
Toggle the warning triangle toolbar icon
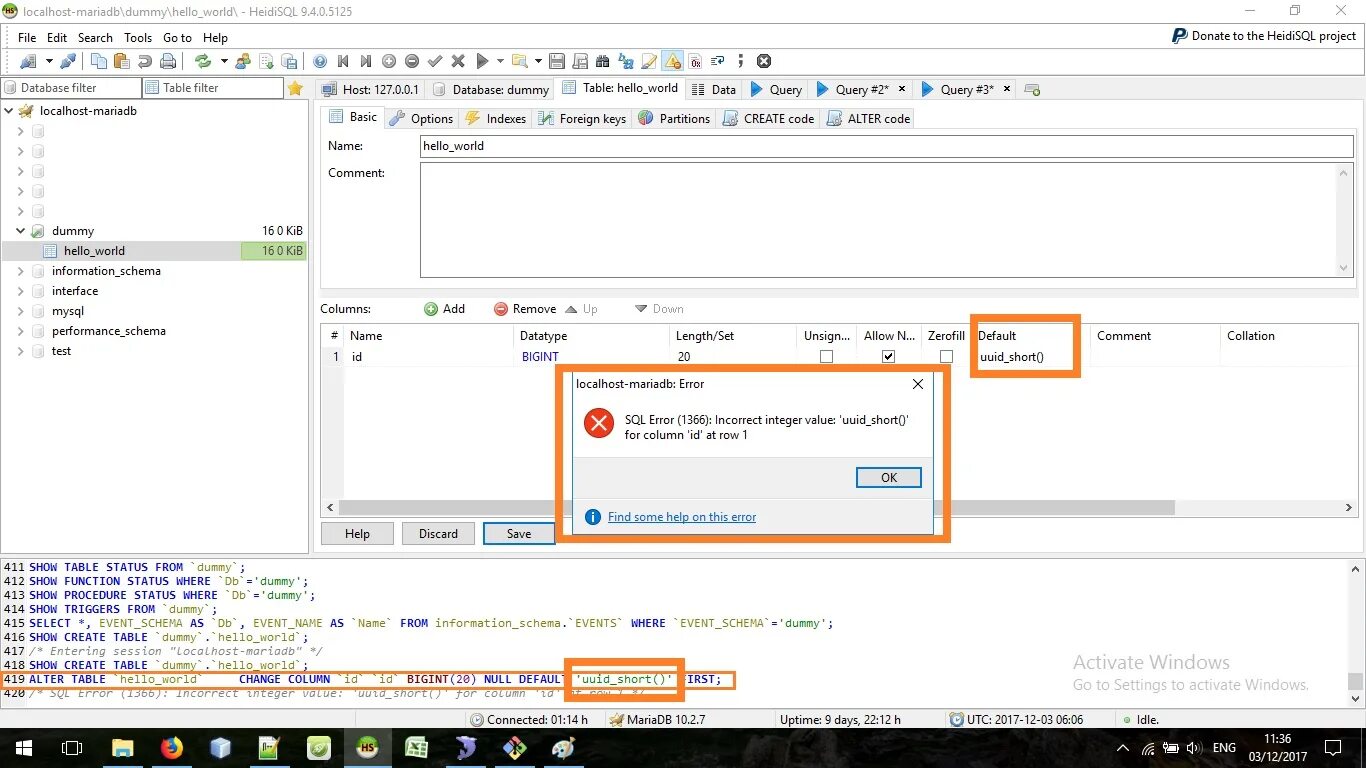tap(672, 61)
